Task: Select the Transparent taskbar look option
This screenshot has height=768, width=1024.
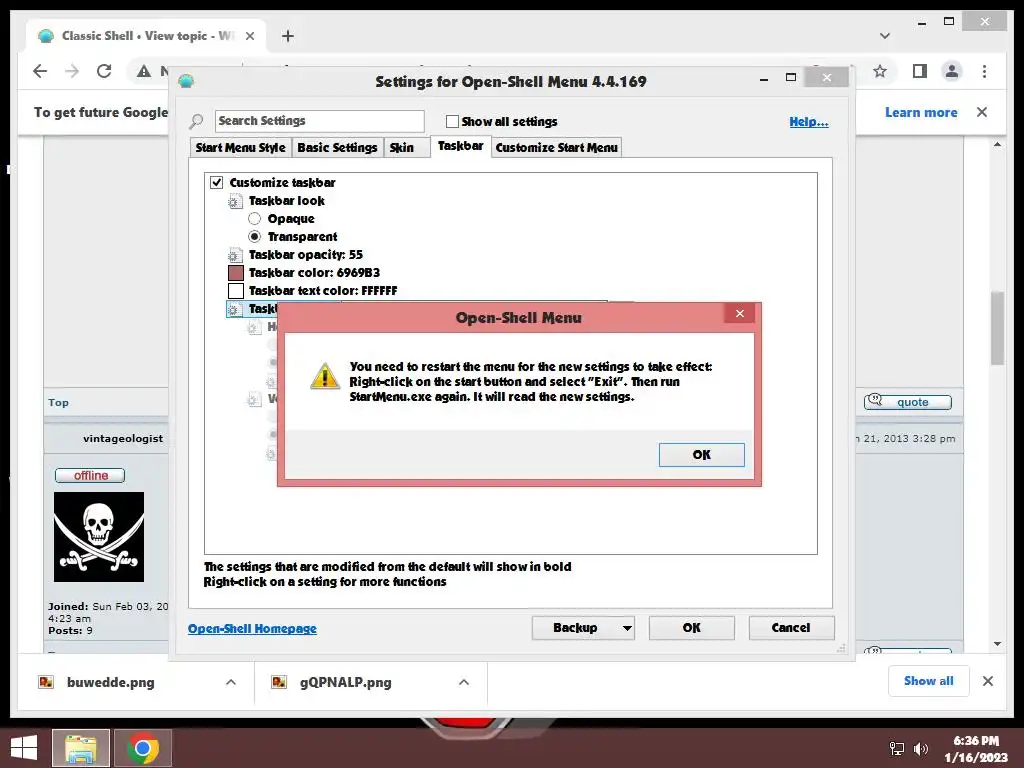Action: click(255, 236)
